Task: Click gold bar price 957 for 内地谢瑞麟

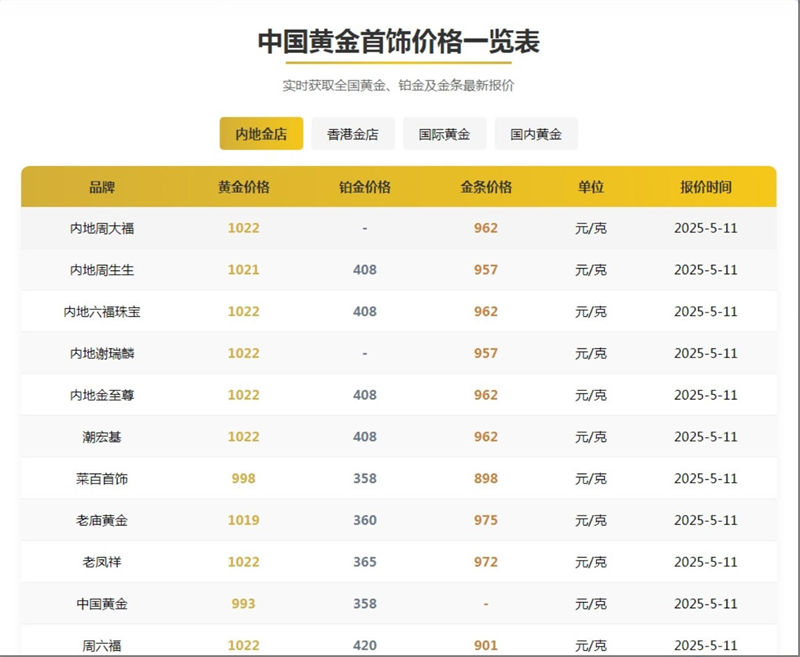Action: coord(486,353)
